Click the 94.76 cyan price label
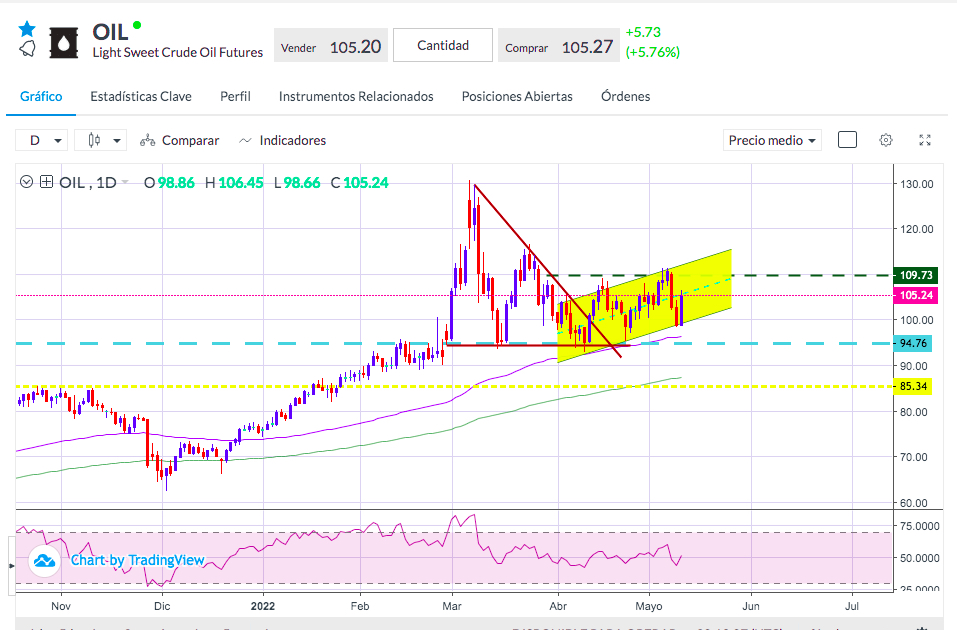The width and height of the screenshot is (957, 630). 912,343
